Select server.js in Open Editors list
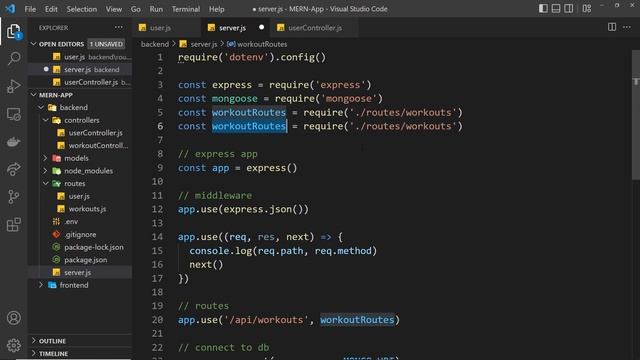The width and height of the screenshot is (640, 360). tap(80, 69)
